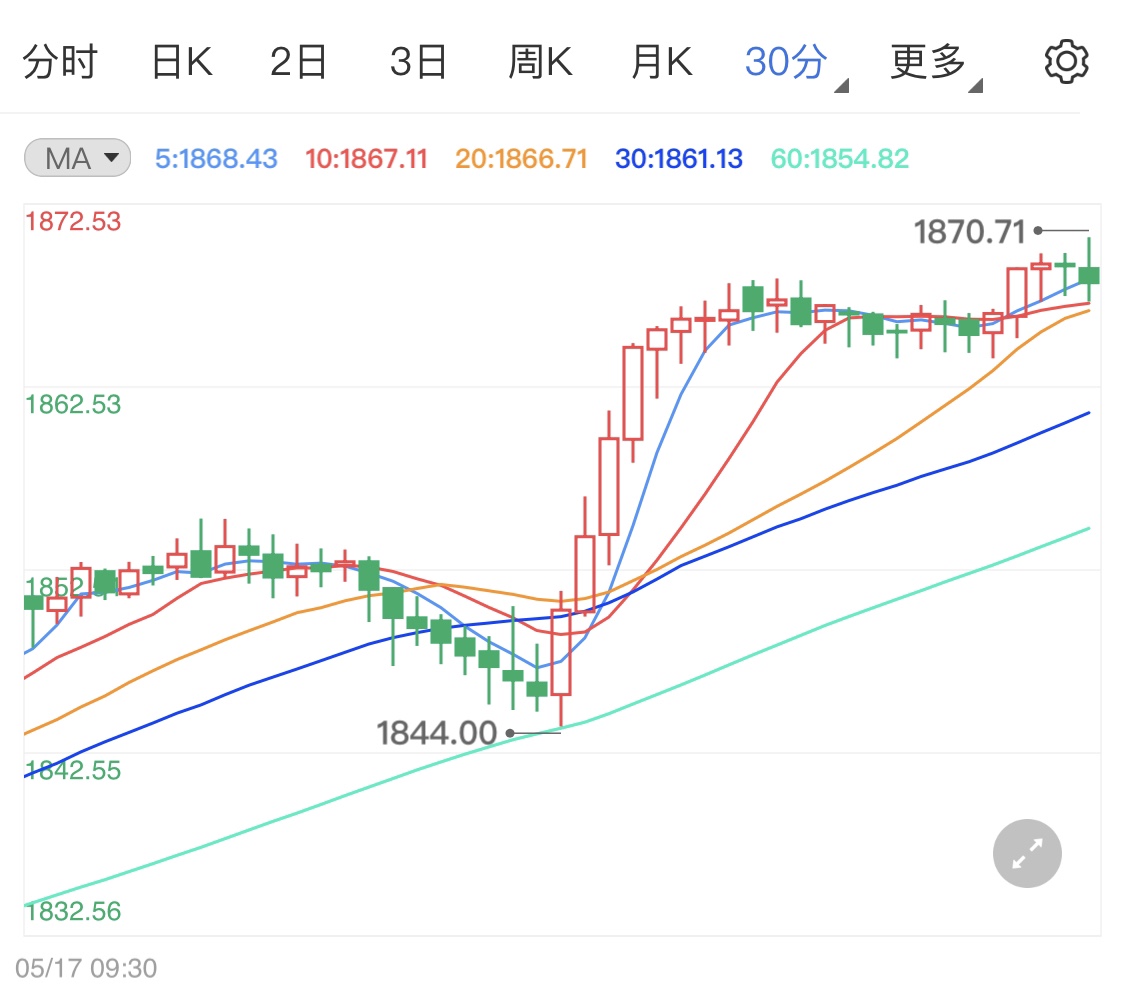Screen dimensions: 1125x992
Task: Click the MA10 value 10:1867.11
Action: pyautogui.click(x=366, y=159)
